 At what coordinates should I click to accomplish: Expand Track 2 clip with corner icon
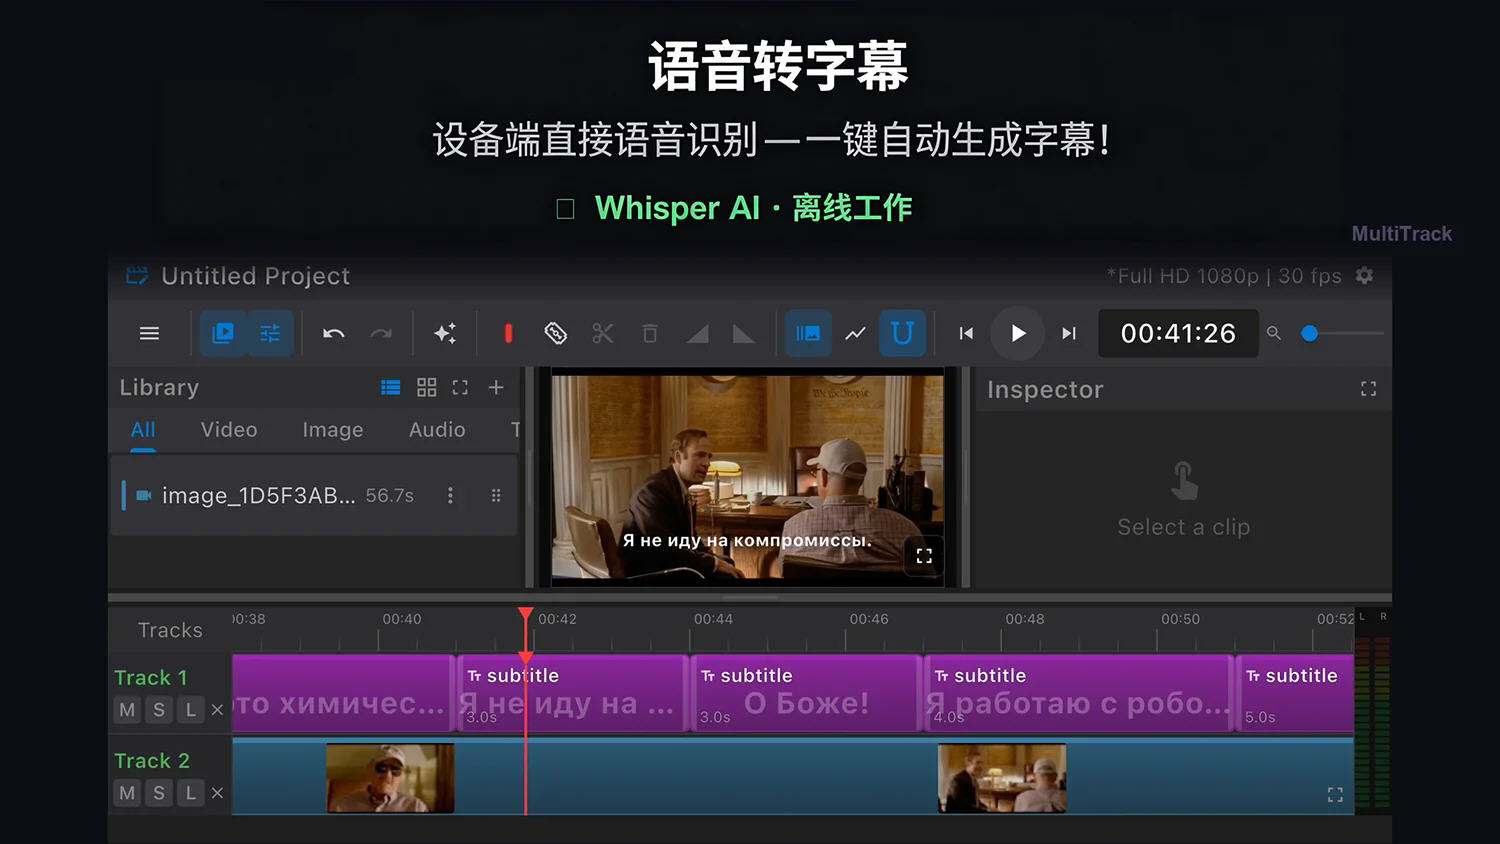(x=1335, y=795)
